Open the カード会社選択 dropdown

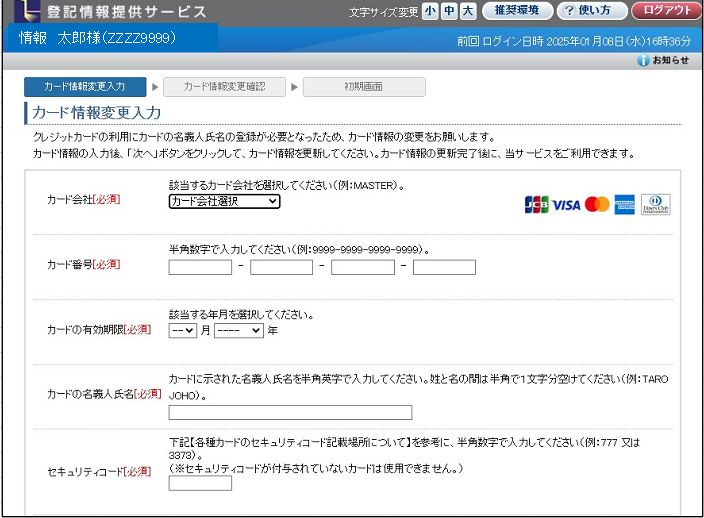point(224,202)
